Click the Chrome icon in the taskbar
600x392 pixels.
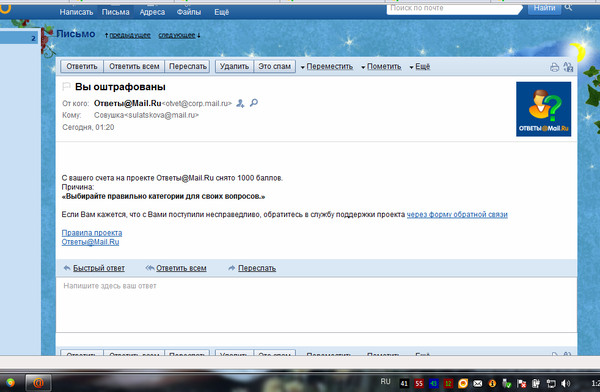[10, 382]
